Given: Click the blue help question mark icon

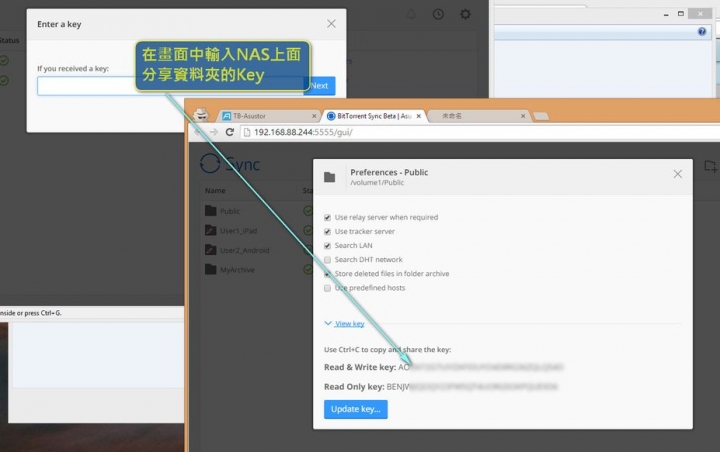Looking at the screenshot, I should [x=702, y=31].
